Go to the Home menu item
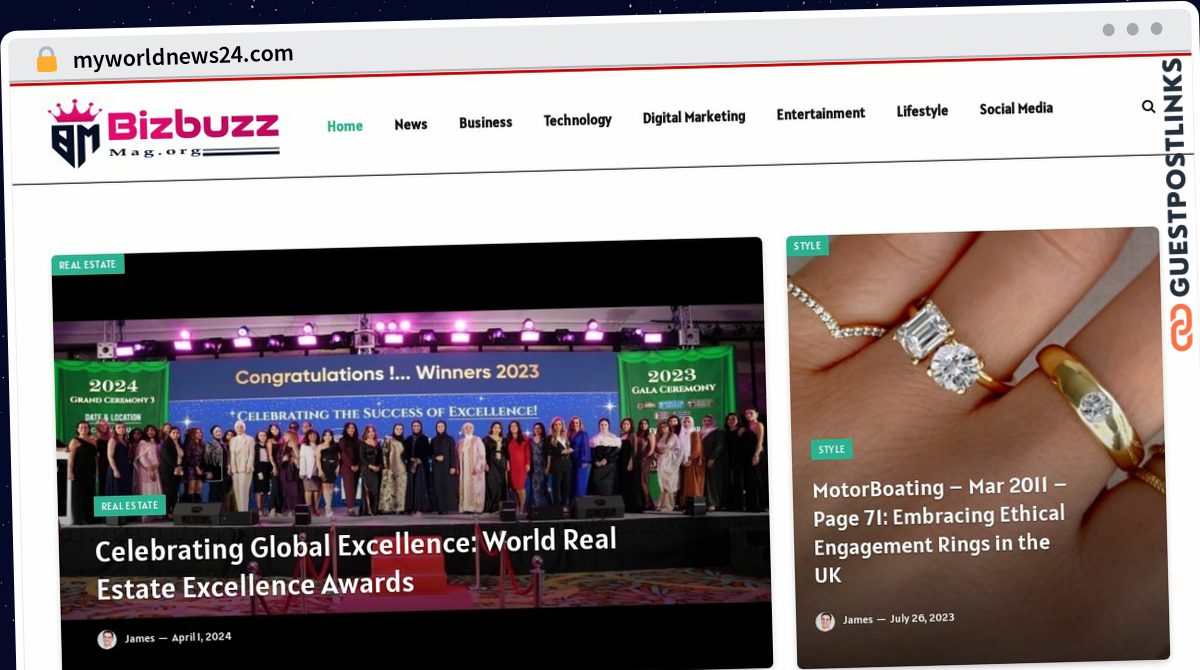Viewport: 1200px width, 670px height. tap(345, 126)
